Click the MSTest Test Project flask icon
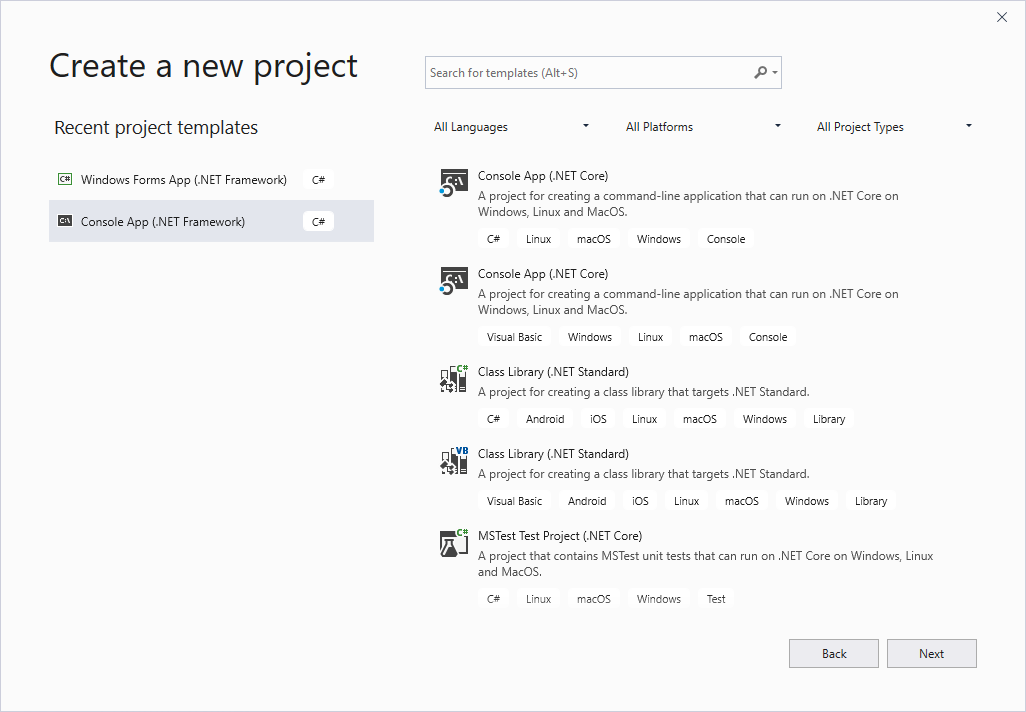 453,543
